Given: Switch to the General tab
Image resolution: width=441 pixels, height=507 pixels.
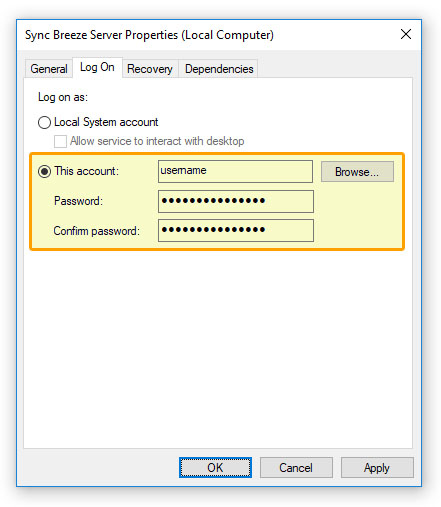Looking at the screenshot, I should (x=49, y=69).
